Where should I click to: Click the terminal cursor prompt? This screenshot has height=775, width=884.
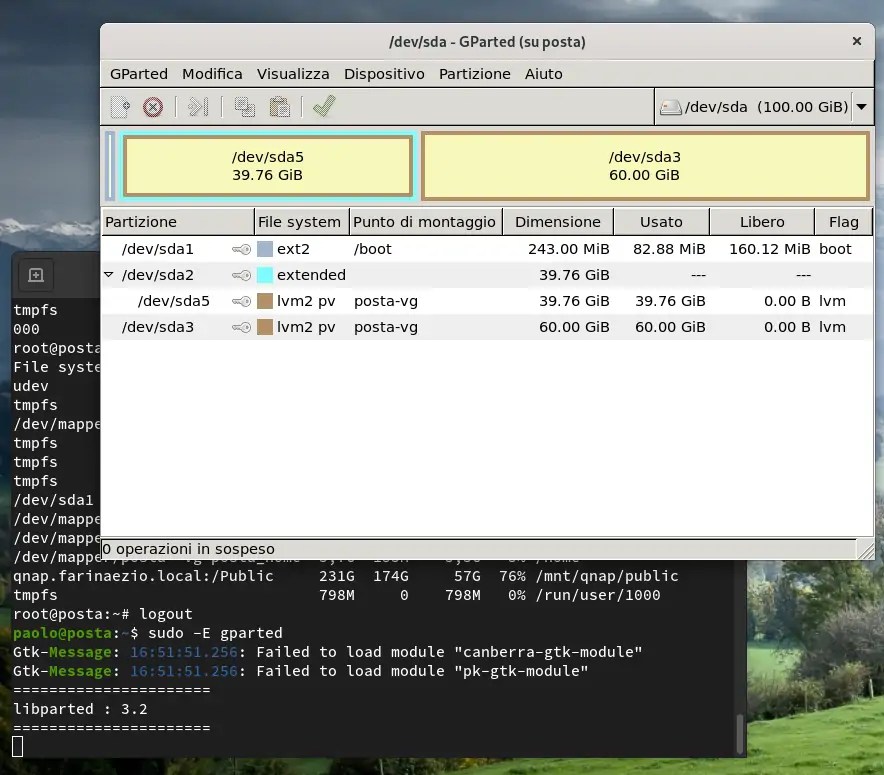[x=17, y=747]
